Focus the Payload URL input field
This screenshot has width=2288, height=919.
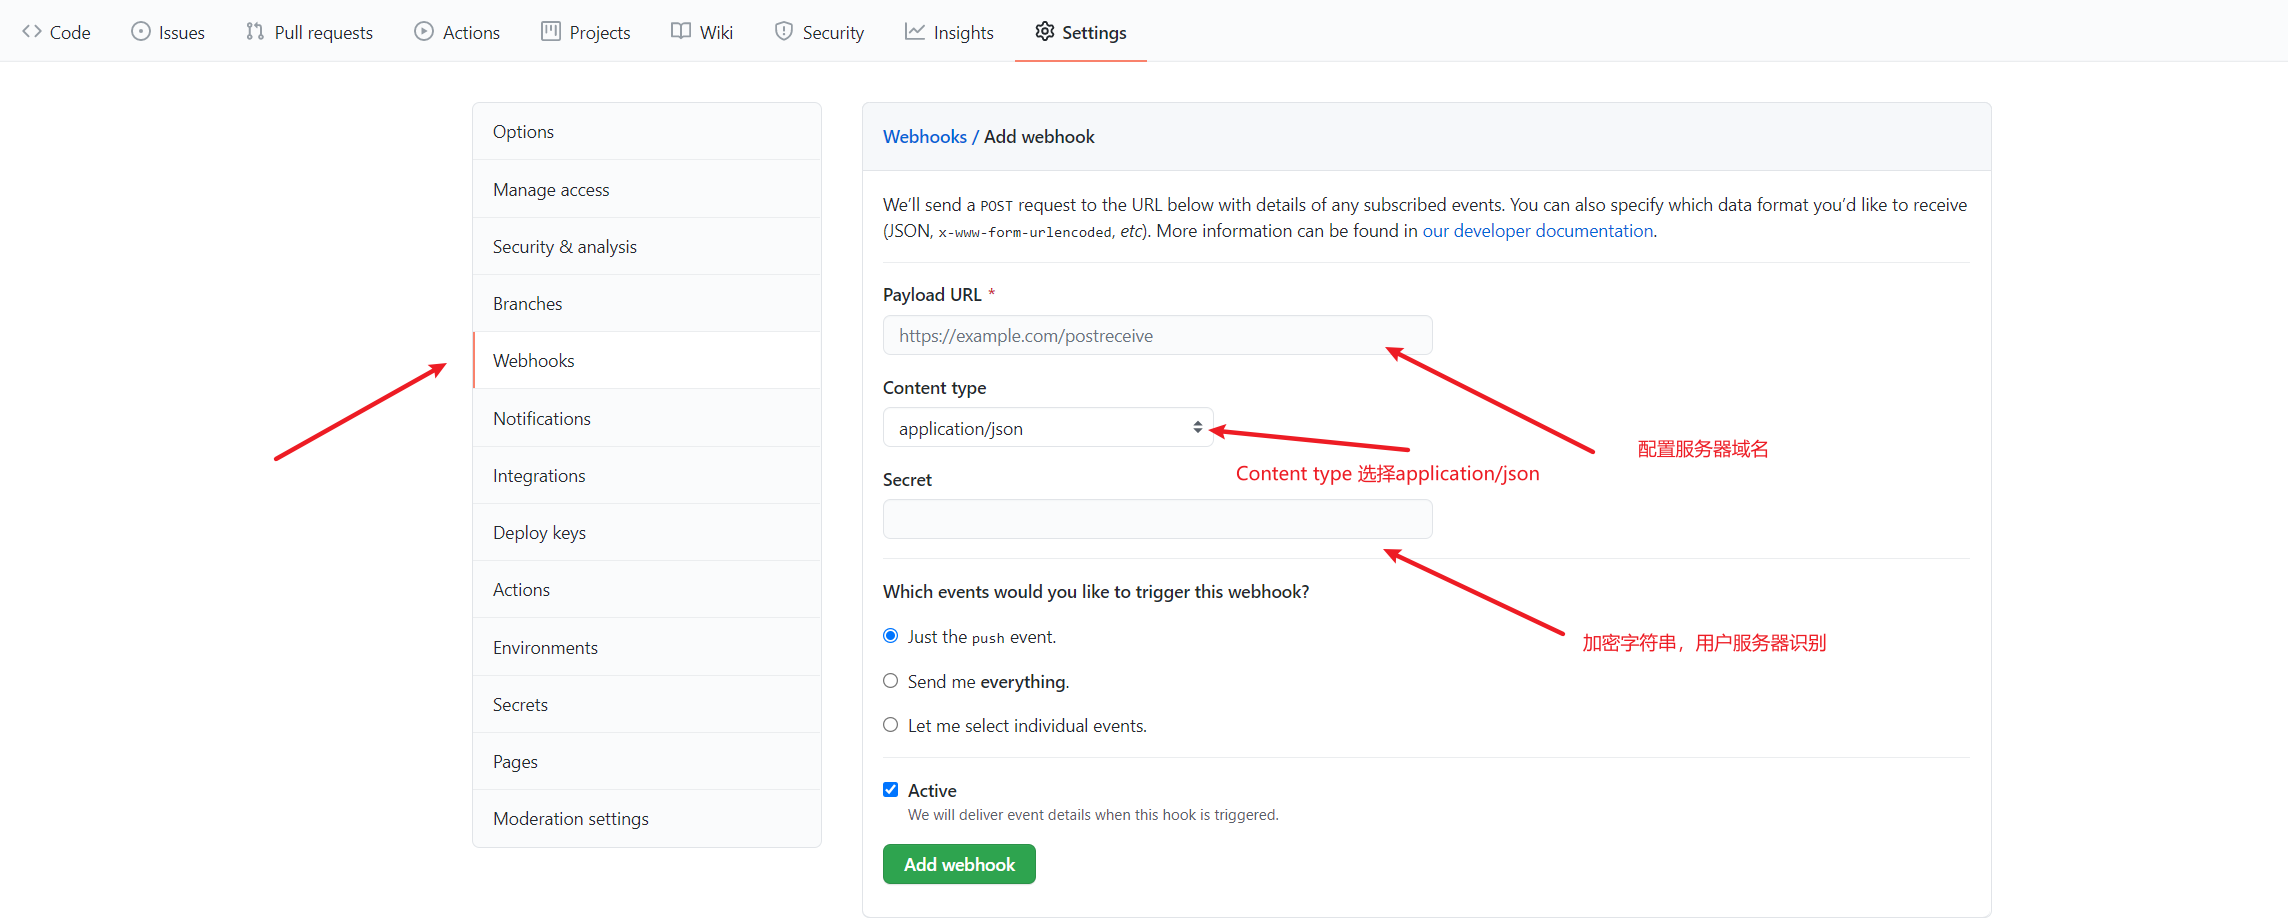pyautogui.click(x=1157, y=336)
